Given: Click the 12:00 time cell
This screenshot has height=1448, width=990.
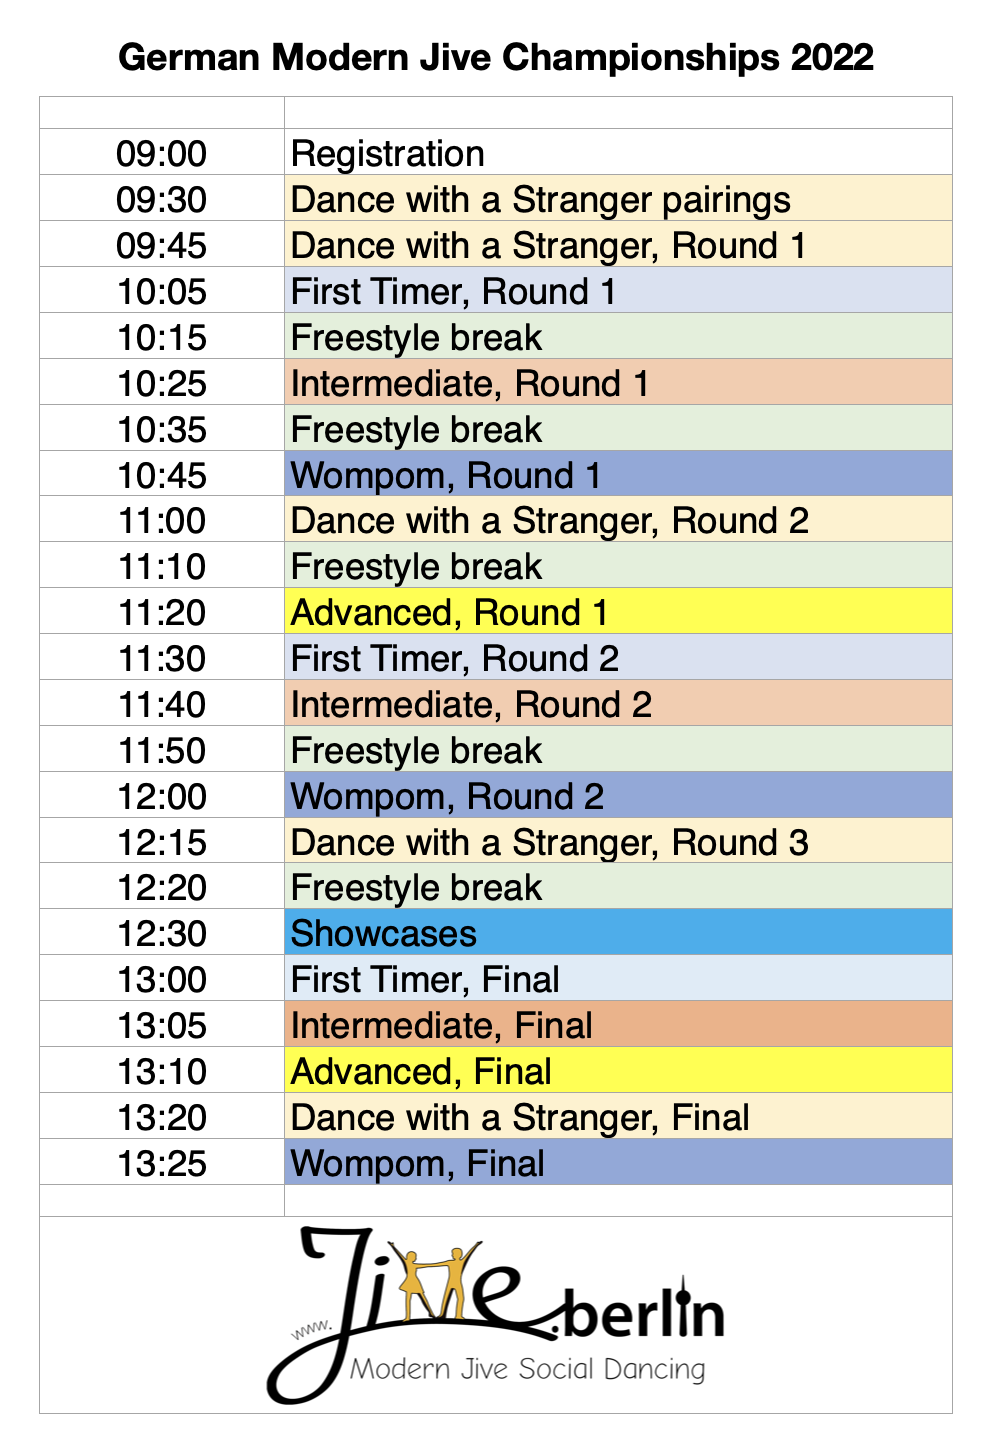Looking at the screenshot, I should point(162,795).
